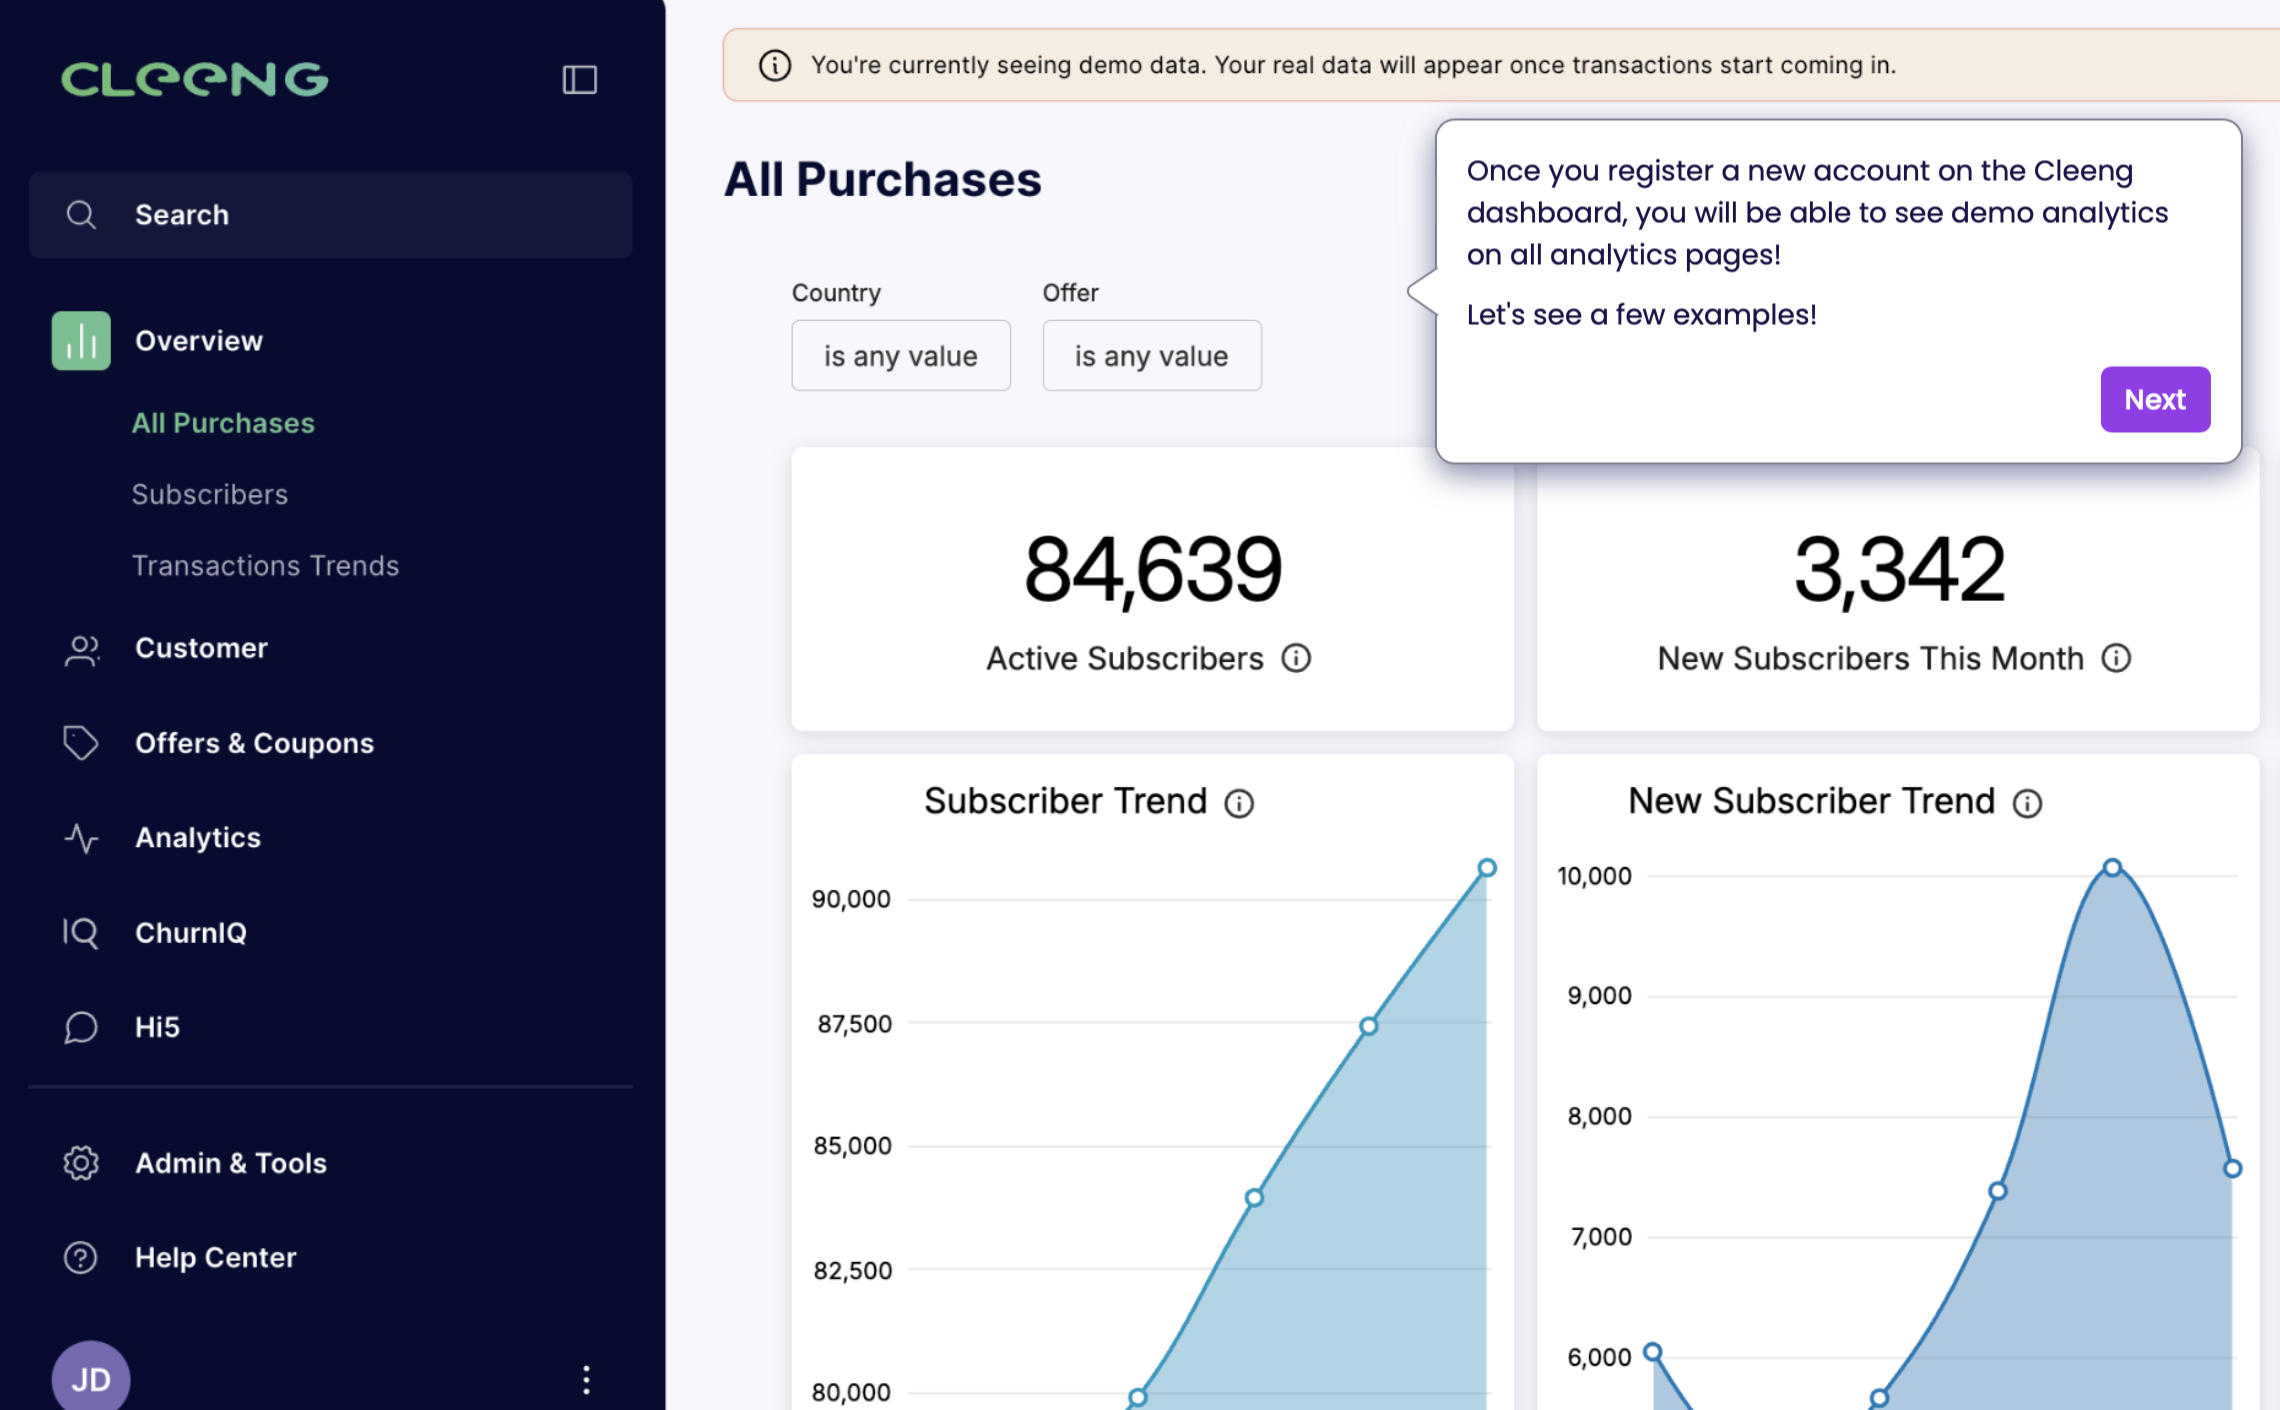Click the rightmost New Subscriber Trend data point

pyautogui.click(x=2232, y=1168)
